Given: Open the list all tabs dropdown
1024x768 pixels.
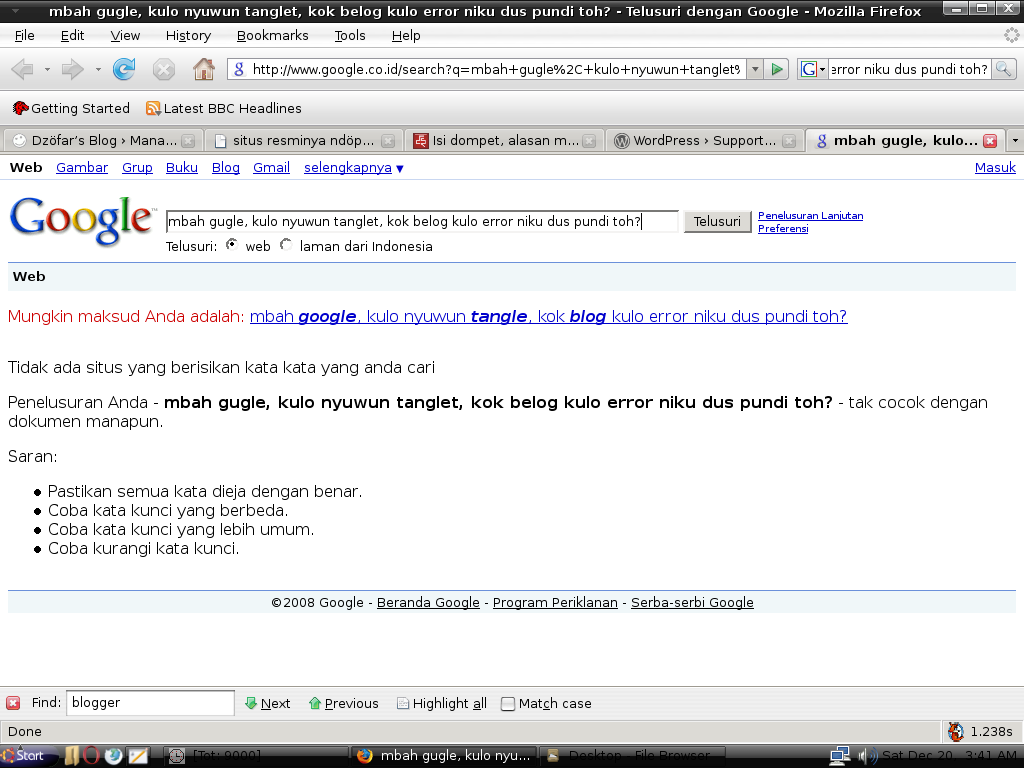Looking at the screenshot, I should click(x=1014, y=140).
